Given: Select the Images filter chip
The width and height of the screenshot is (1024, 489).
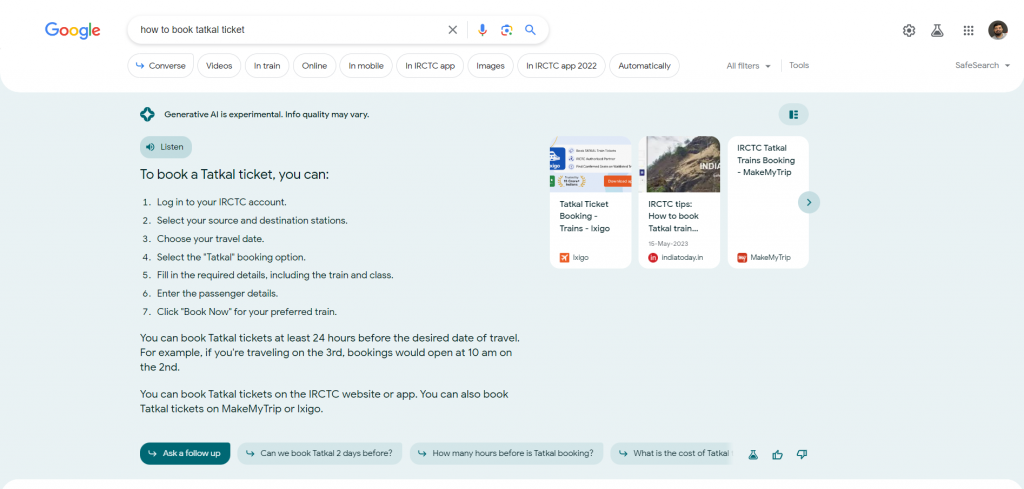Looking at the screenshot, I should 490,66.
